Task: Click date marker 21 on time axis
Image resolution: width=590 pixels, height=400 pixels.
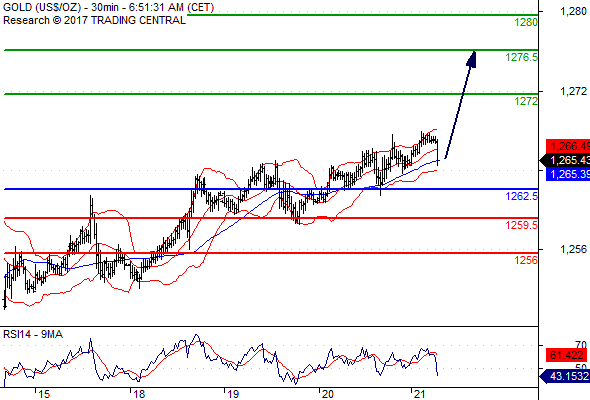Action: pyautogui.click(x=419, y=394)
